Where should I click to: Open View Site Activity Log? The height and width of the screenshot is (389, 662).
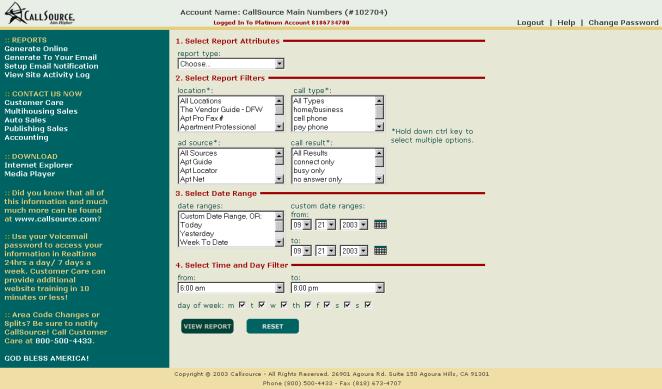pos(47,75)
